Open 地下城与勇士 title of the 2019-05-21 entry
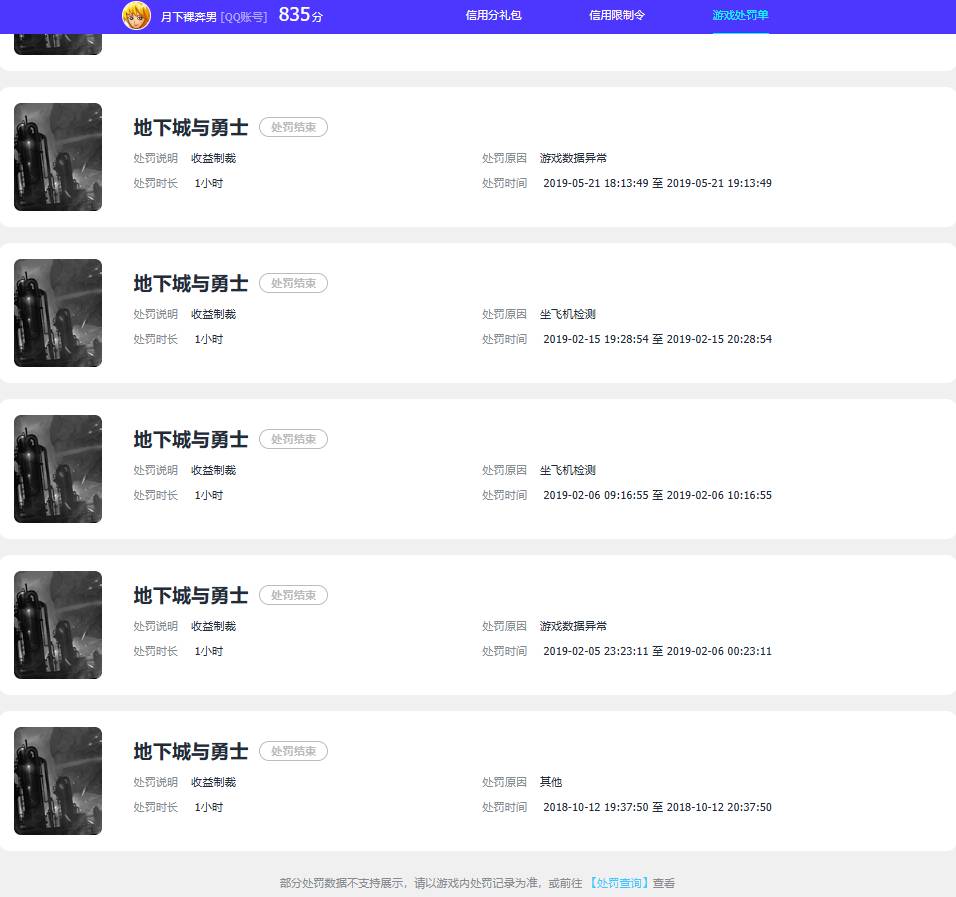The width and height of the screenshot is (956, 897). tap(191, 128)
